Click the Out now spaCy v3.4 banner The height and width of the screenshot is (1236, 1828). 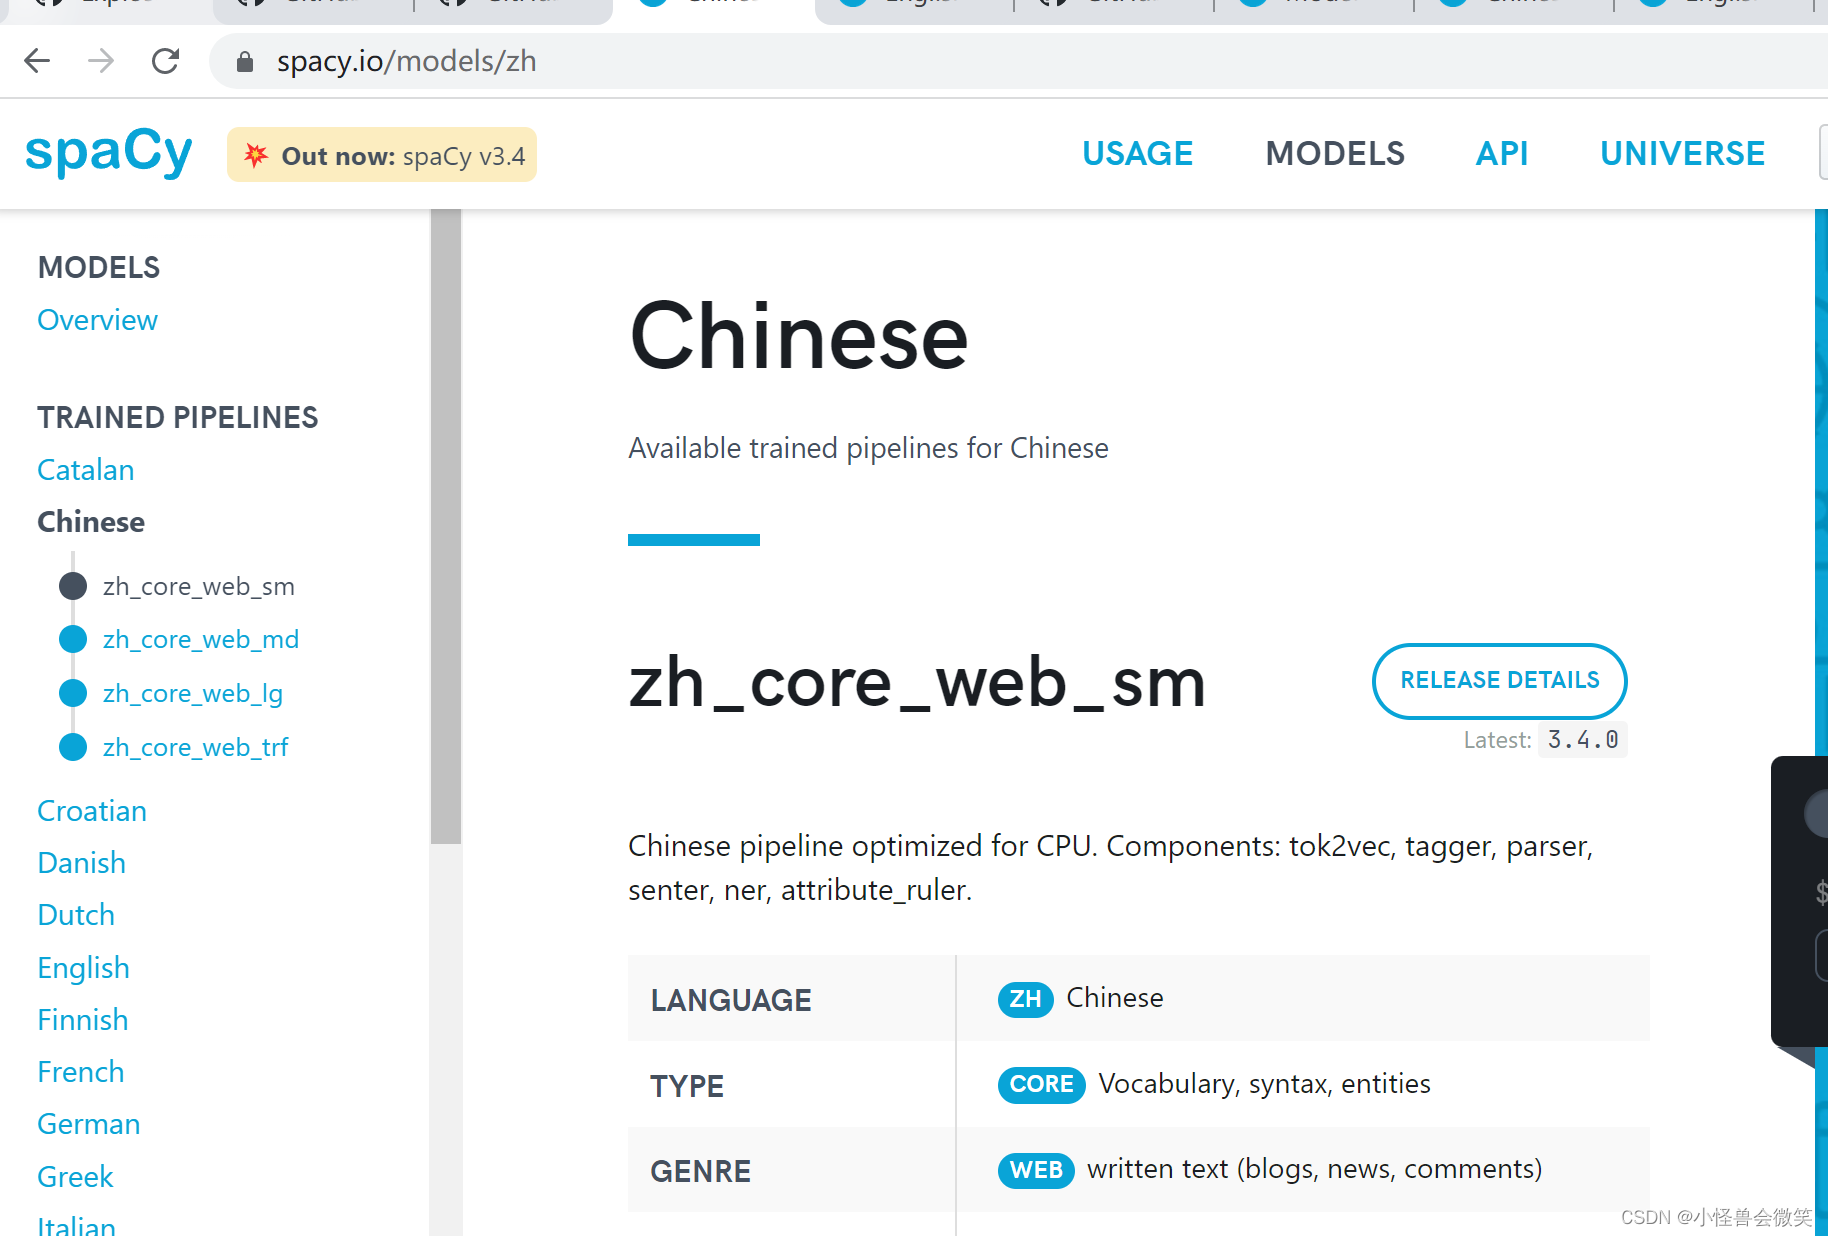(x=382, y=155)
